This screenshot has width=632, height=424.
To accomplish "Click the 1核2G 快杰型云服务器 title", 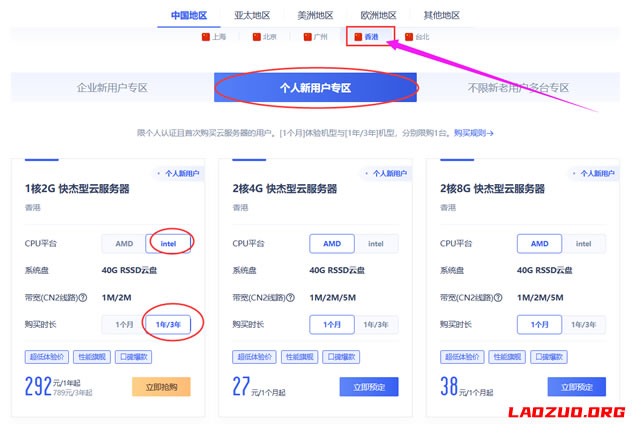I will [77, 189].
